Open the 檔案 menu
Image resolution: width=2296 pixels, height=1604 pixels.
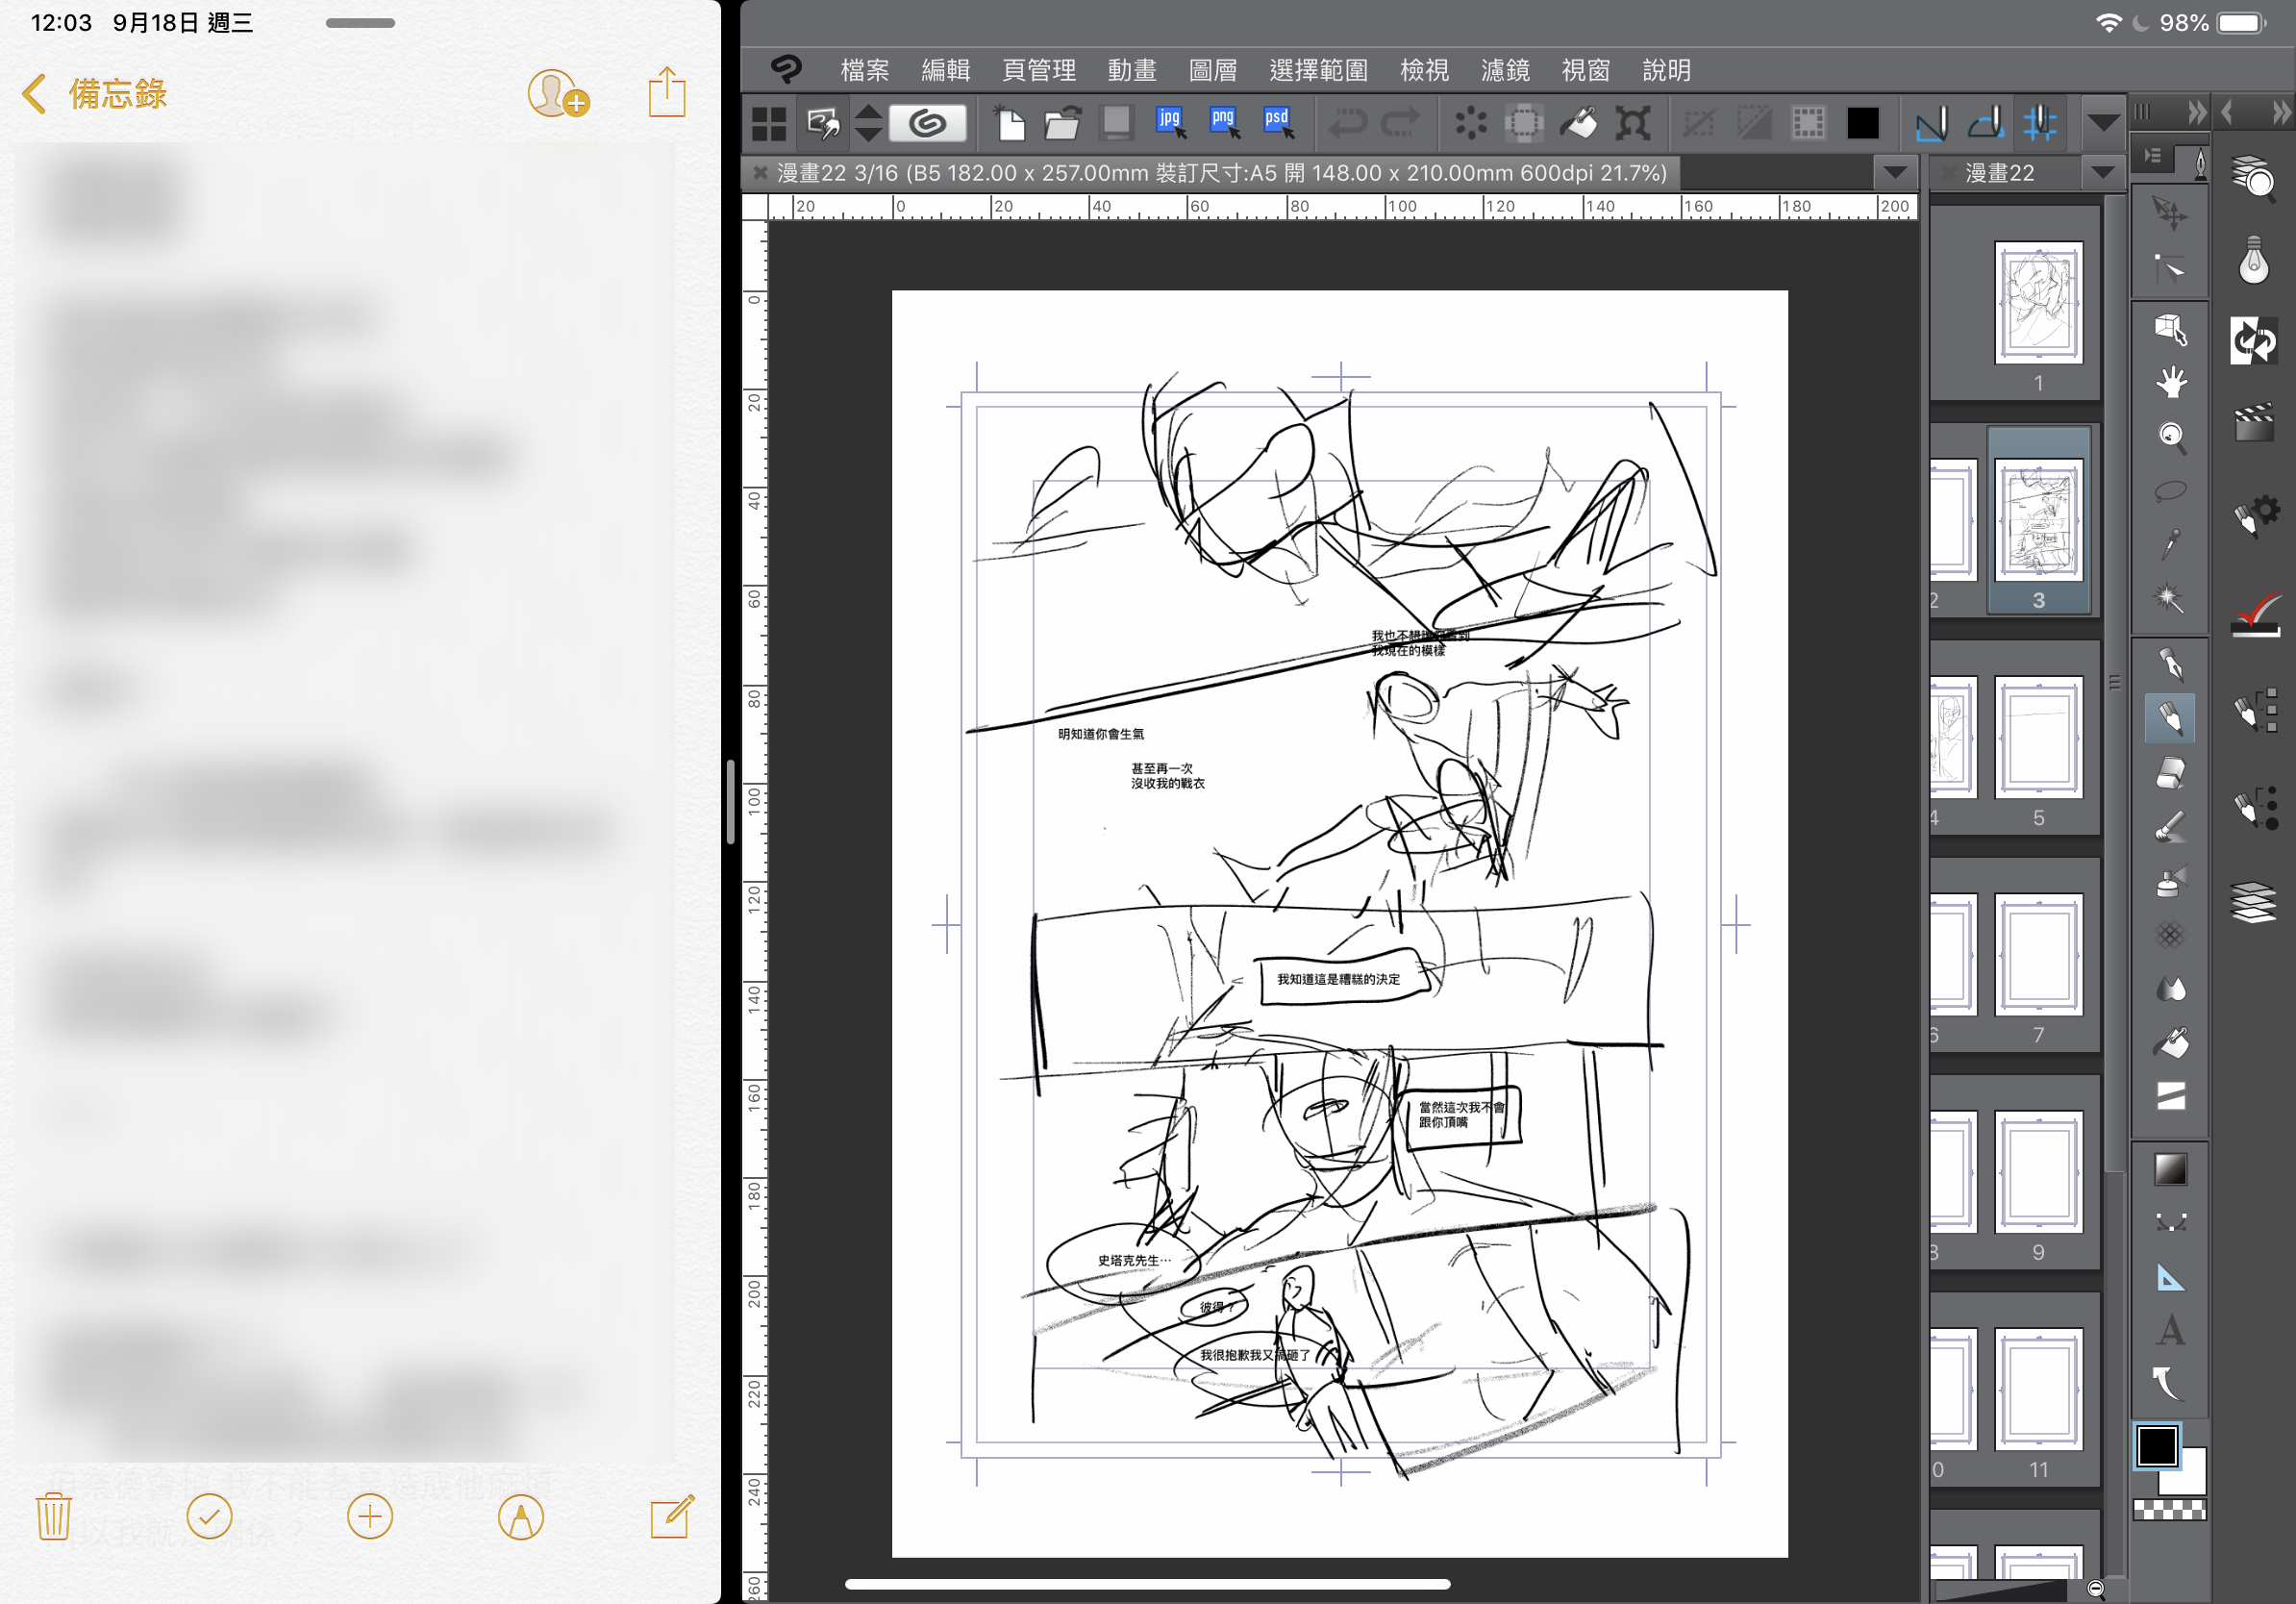coord(865,70)
